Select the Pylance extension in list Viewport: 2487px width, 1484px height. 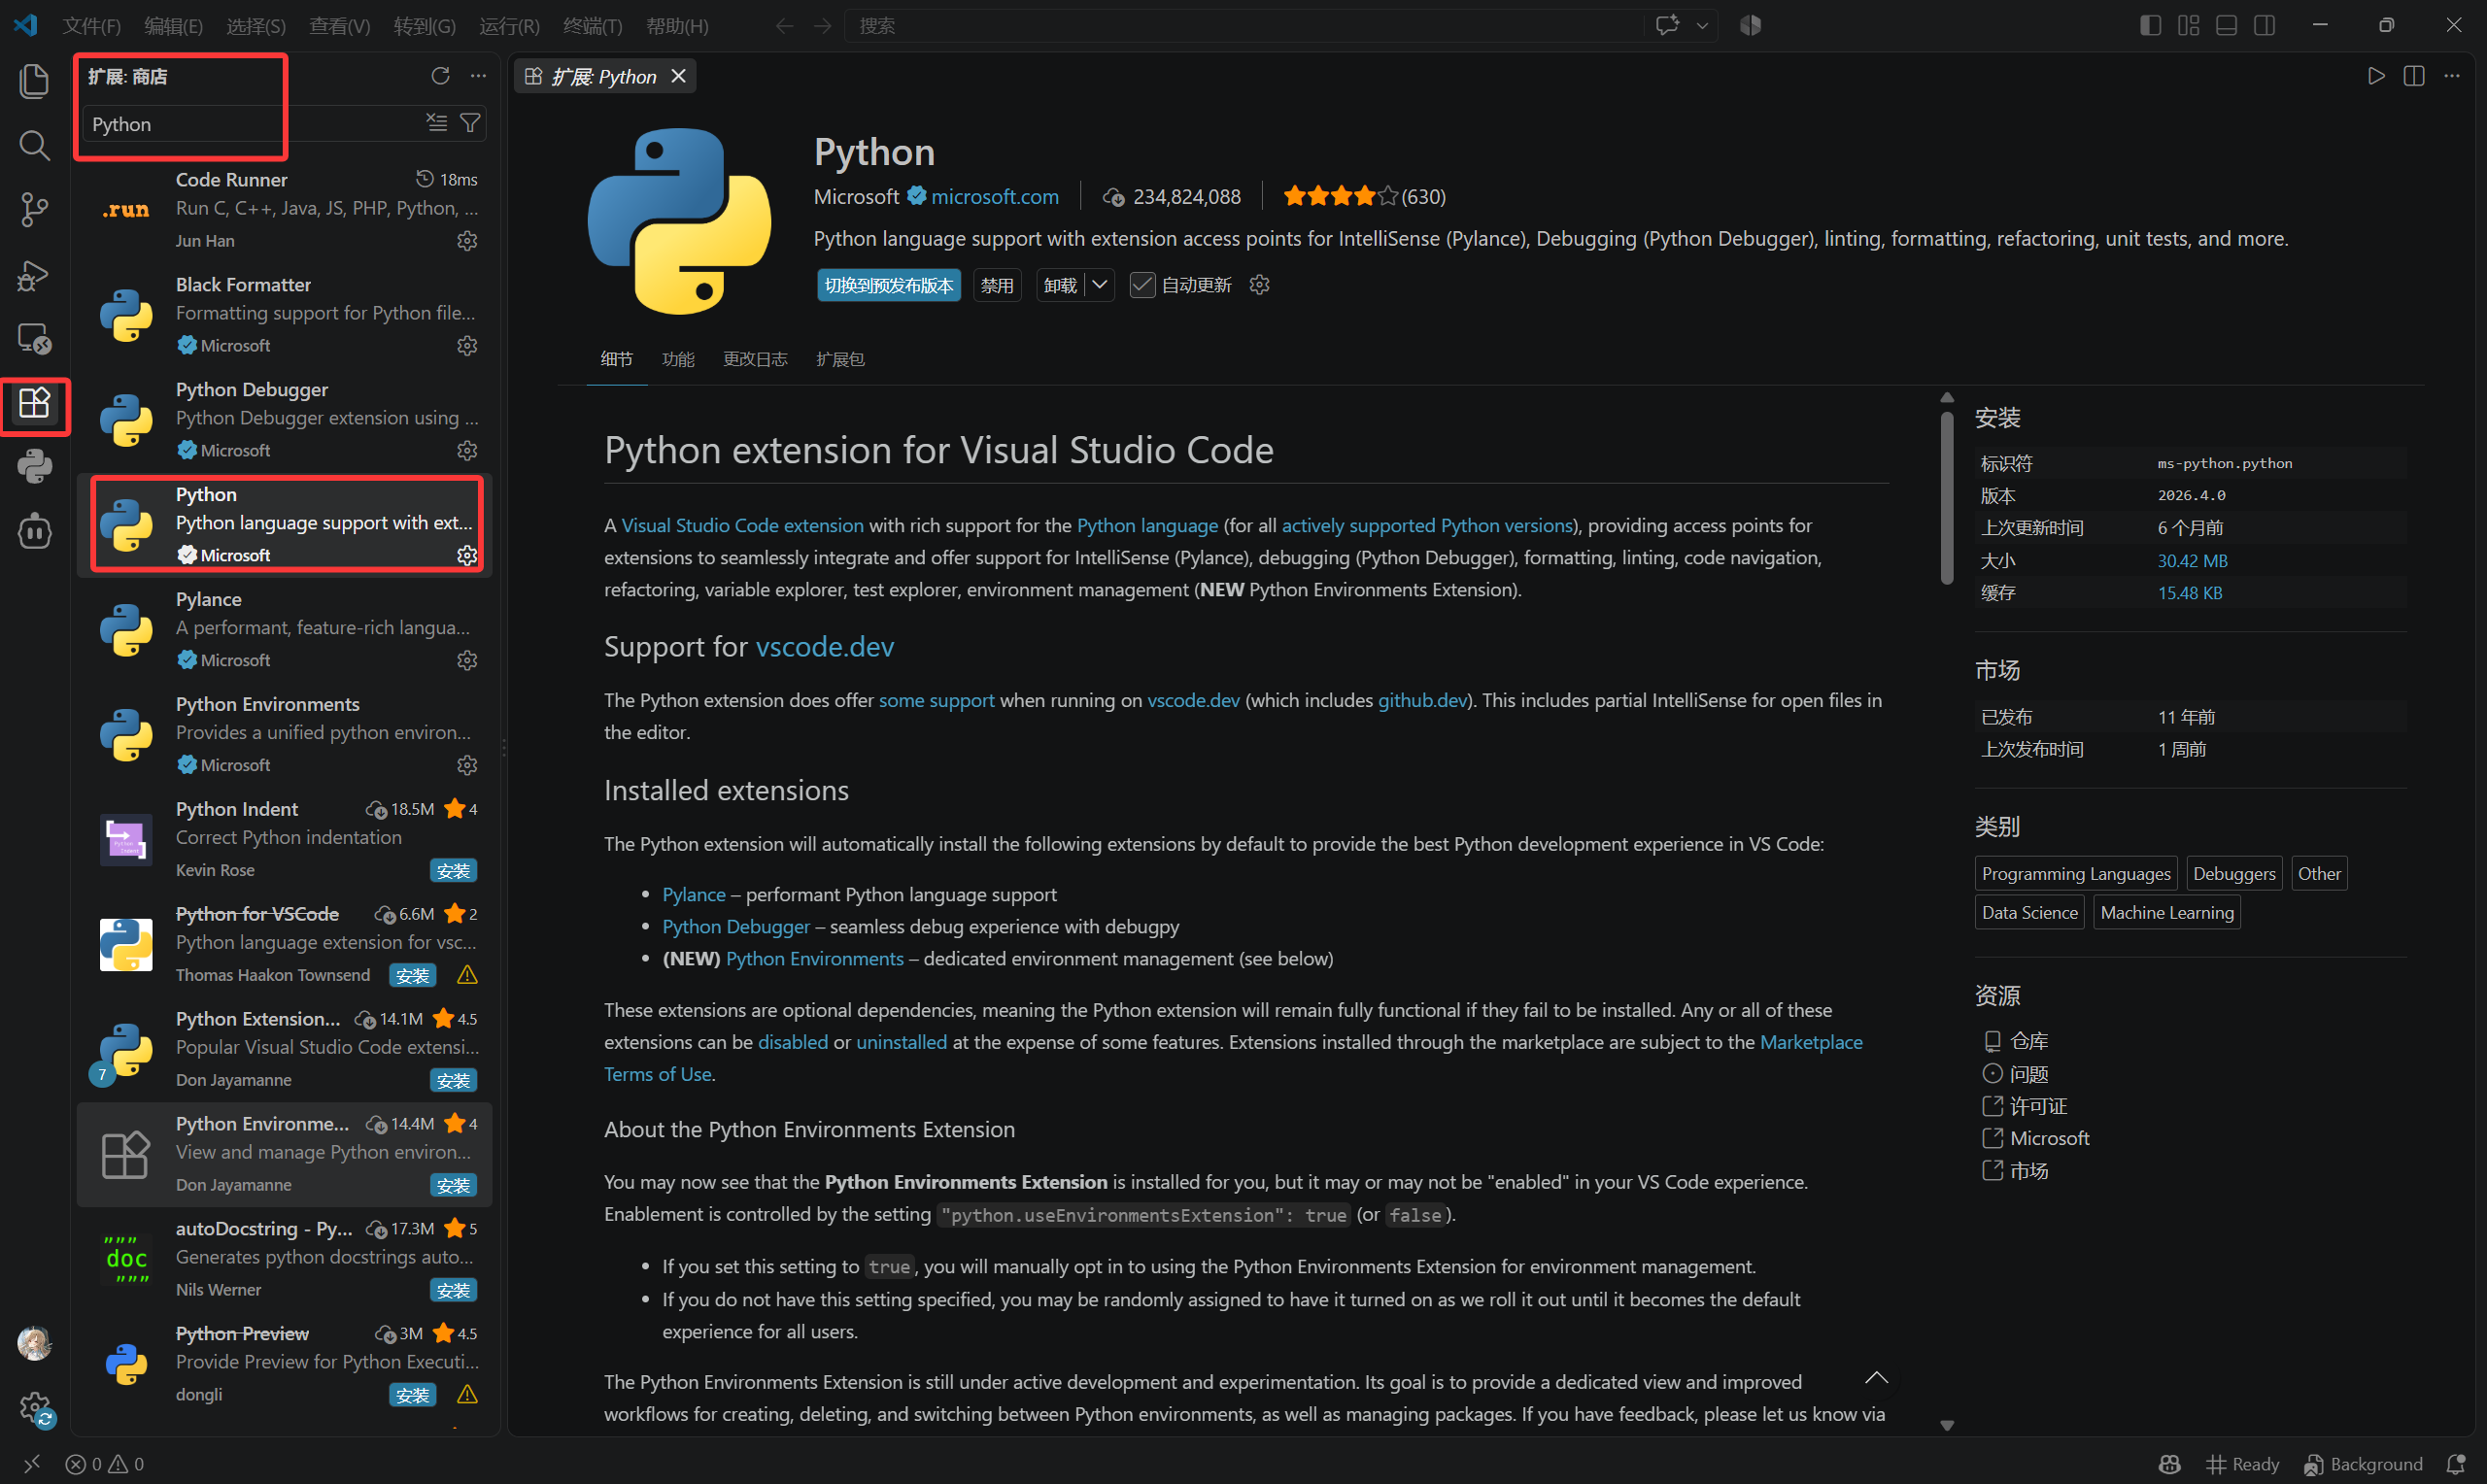pos(285,630)
